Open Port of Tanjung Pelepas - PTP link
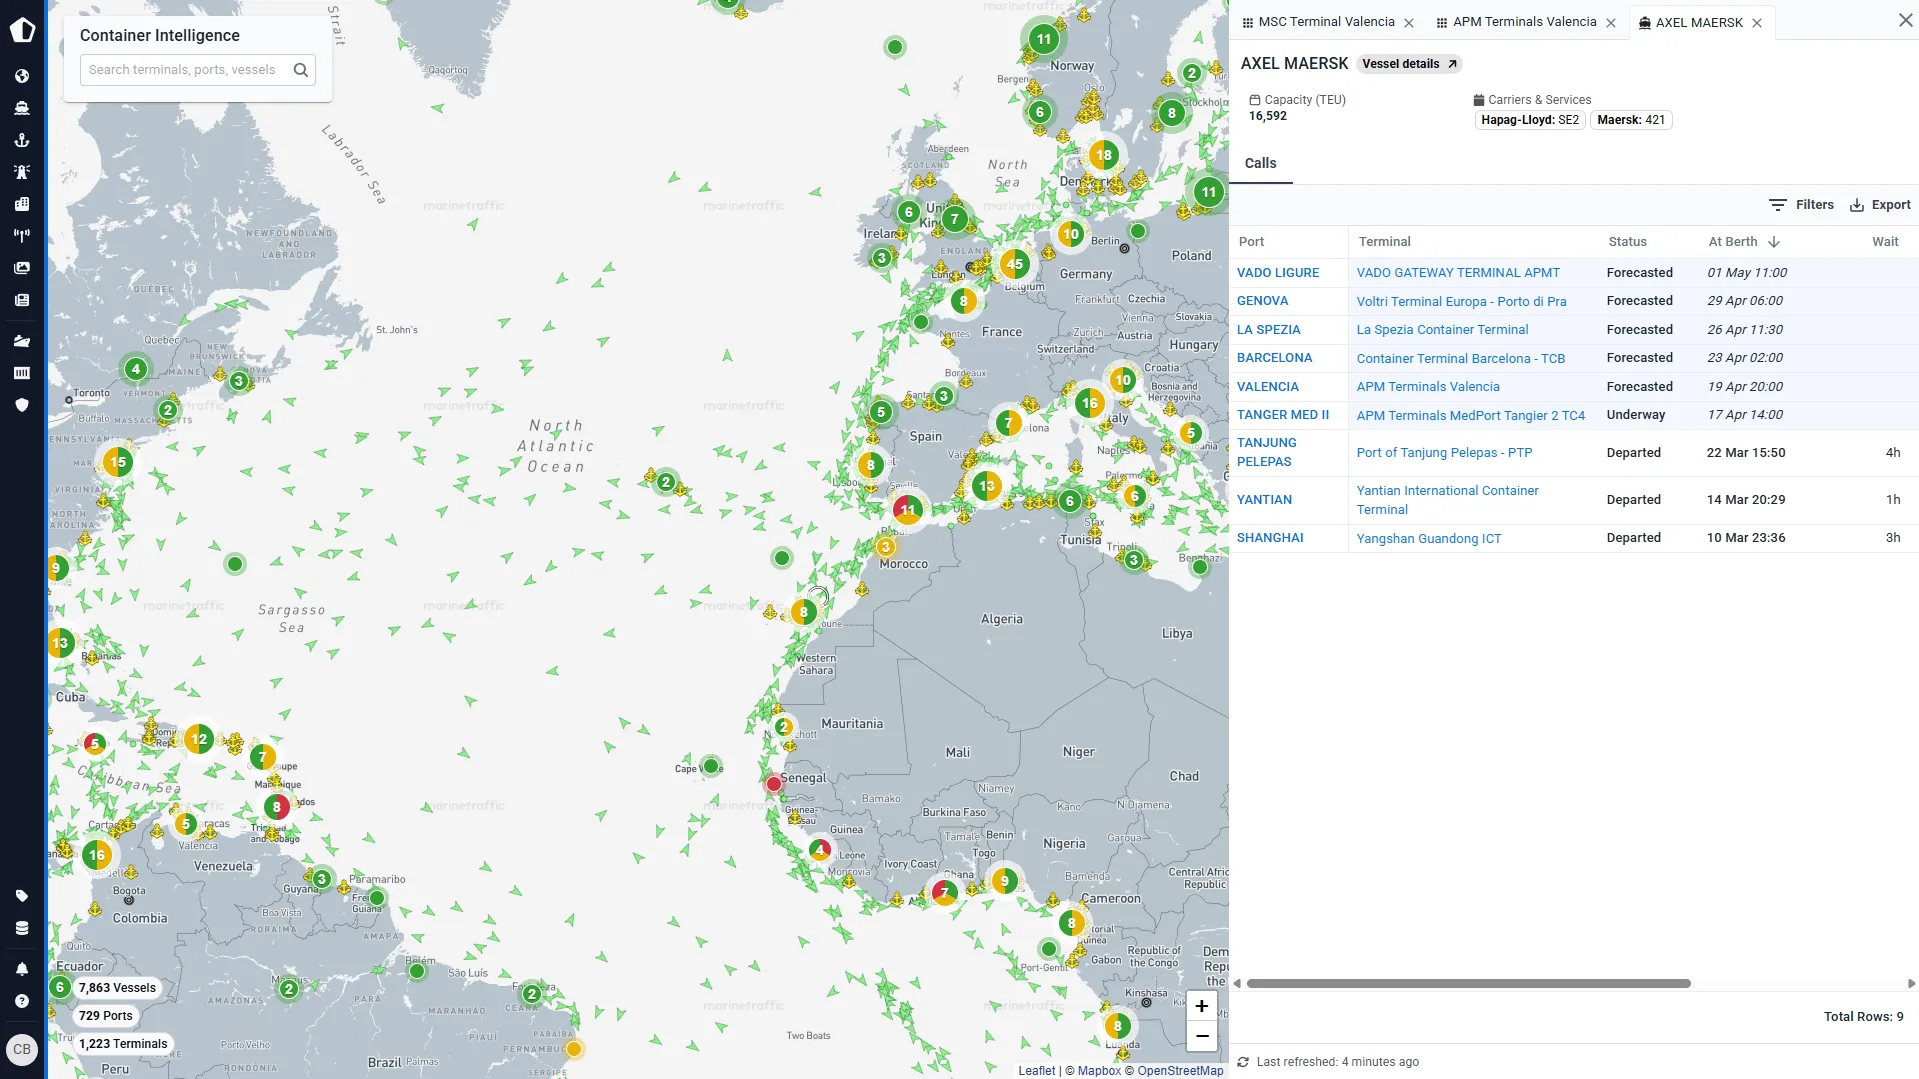 (1444, 453)
